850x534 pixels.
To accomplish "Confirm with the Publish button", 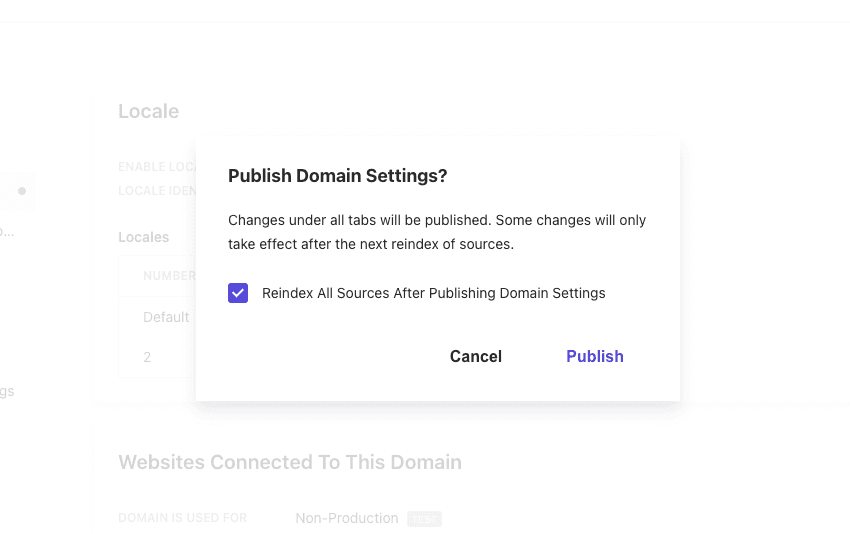I will 594,356.
